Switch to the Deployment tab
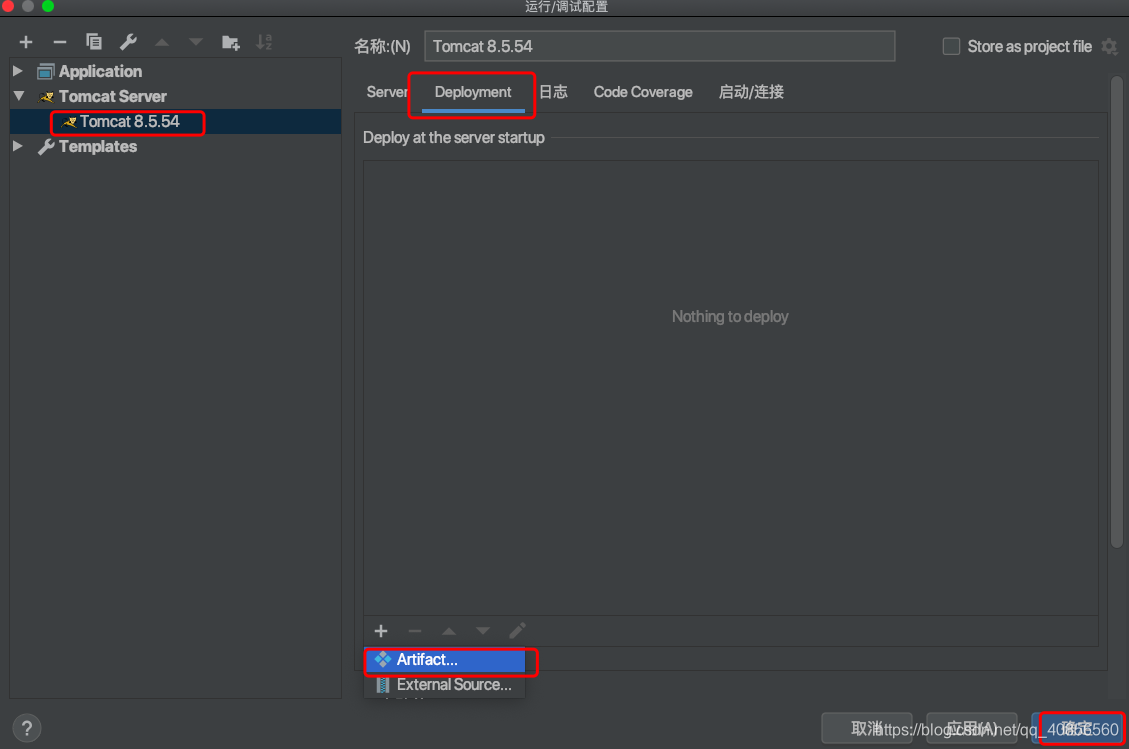1129x749 pixels. 473,92
